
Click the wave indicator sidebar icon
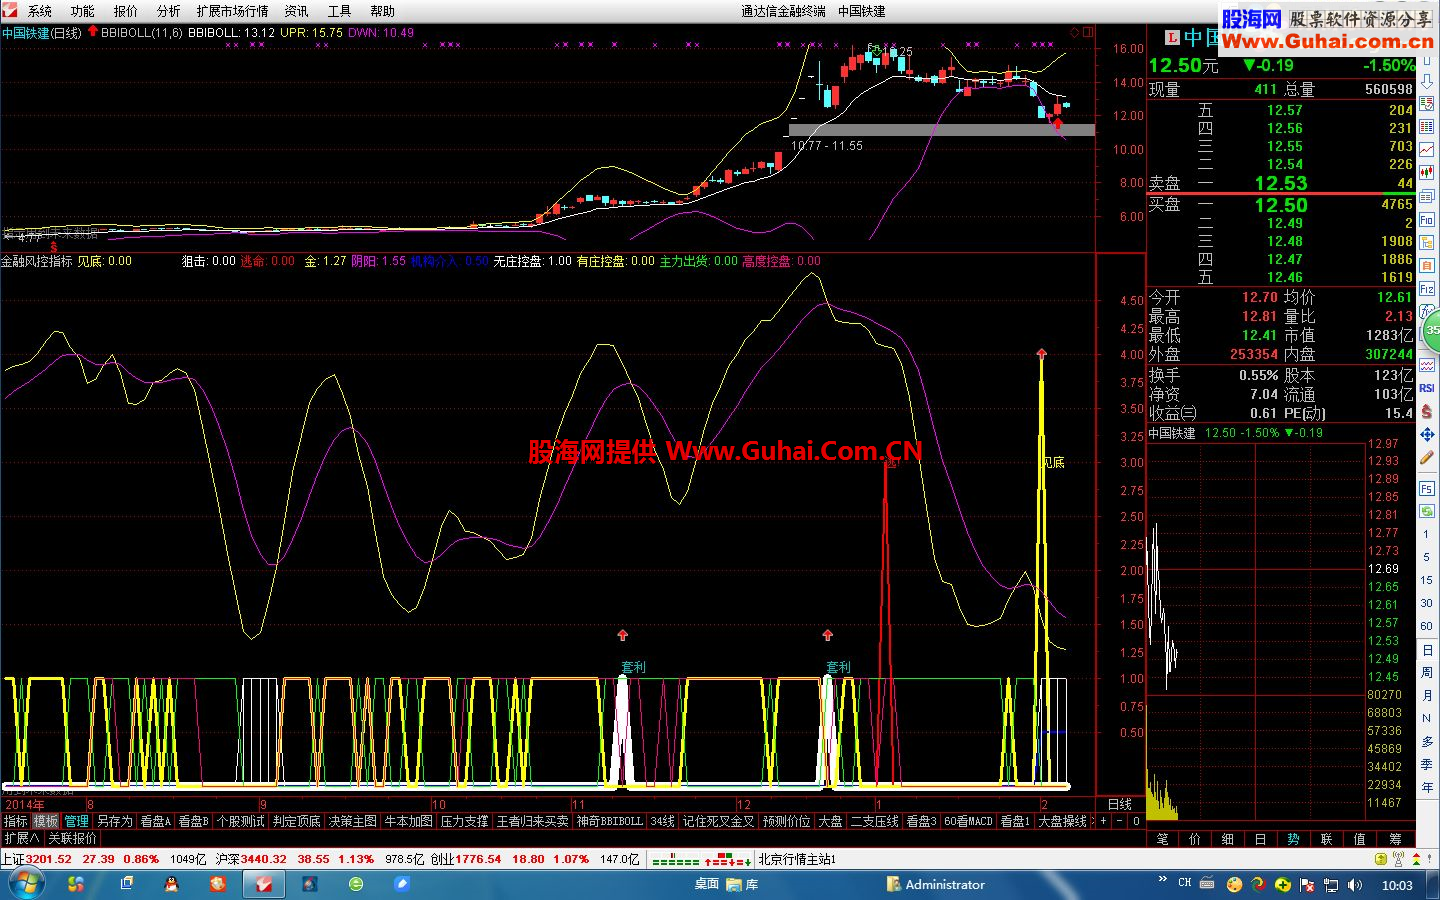1427,364
